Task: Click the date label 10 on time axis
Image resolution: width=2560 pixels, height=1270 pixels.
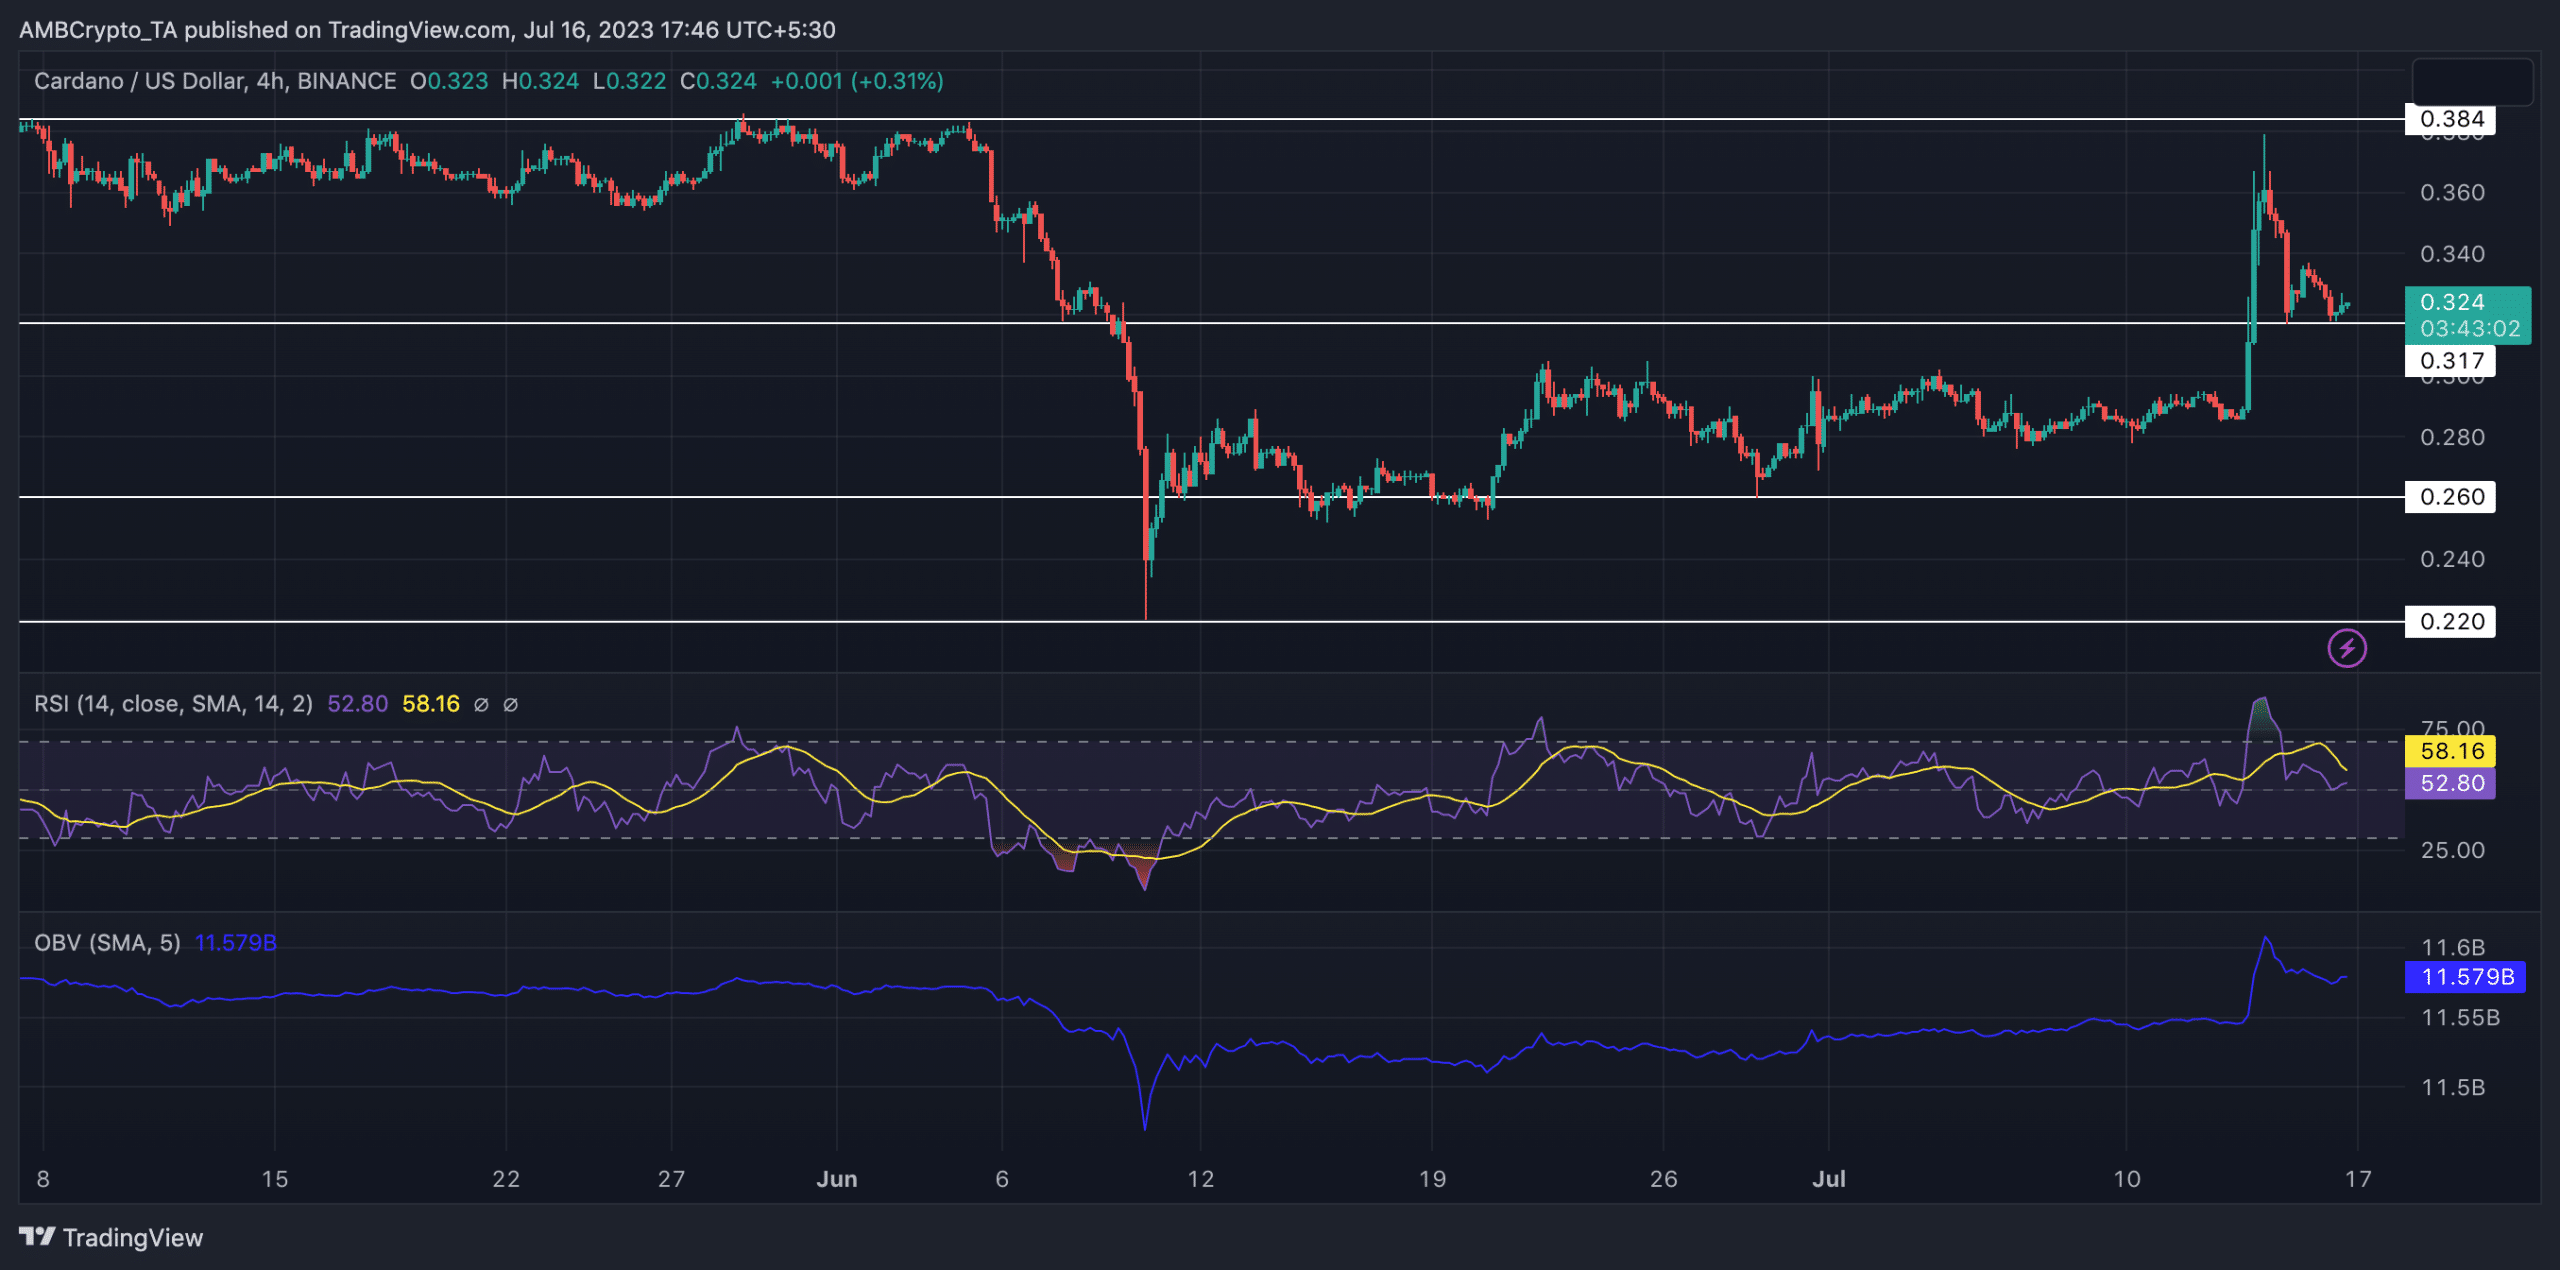Action: (x=2126, y=1179)
